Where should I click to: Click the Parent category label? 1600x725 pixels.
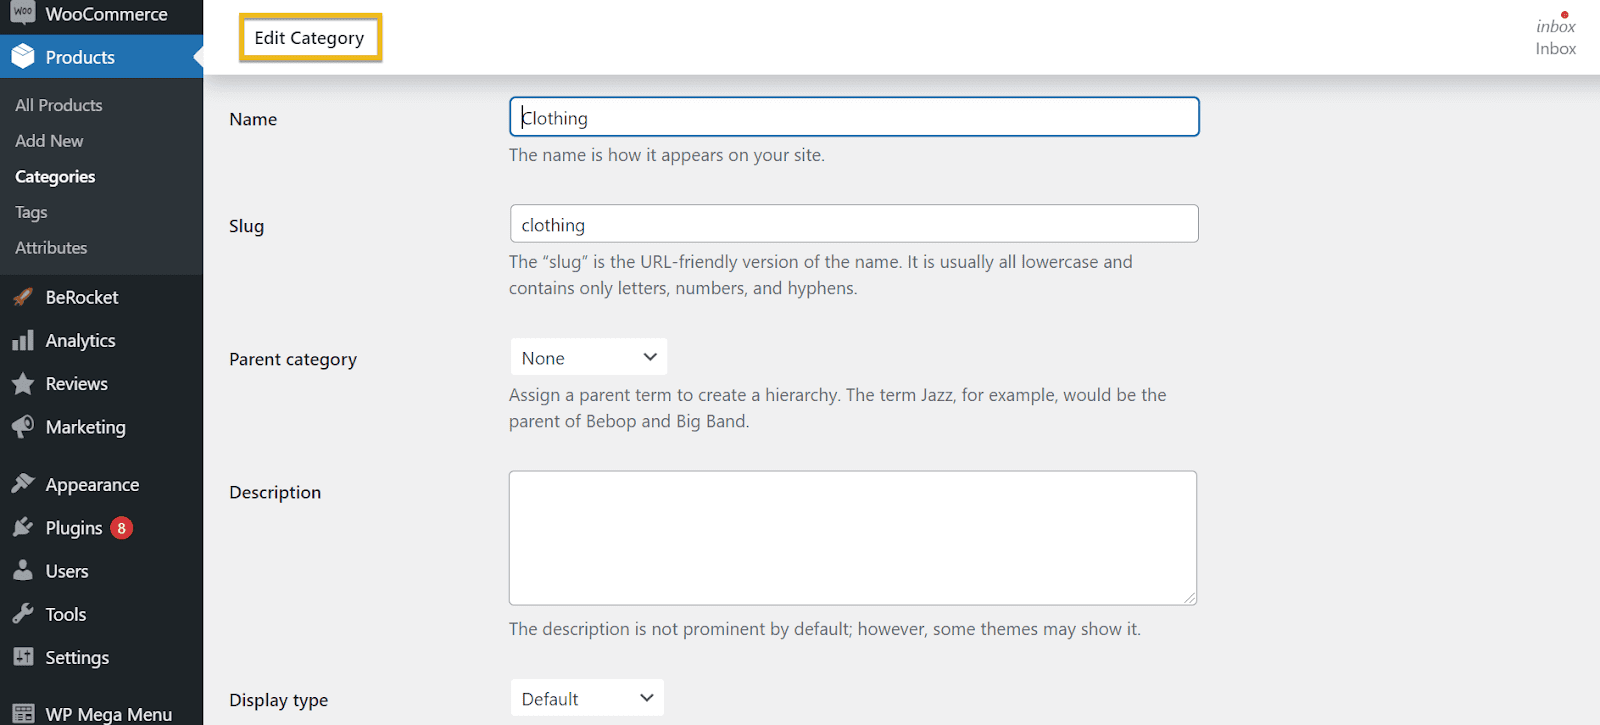point(293,359)
